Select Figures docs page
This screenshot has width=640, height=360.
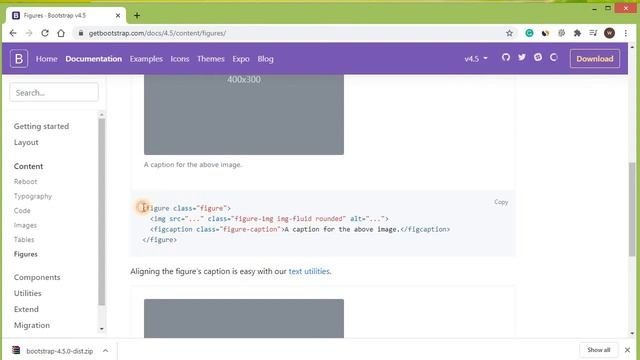(x=26, y=254)
